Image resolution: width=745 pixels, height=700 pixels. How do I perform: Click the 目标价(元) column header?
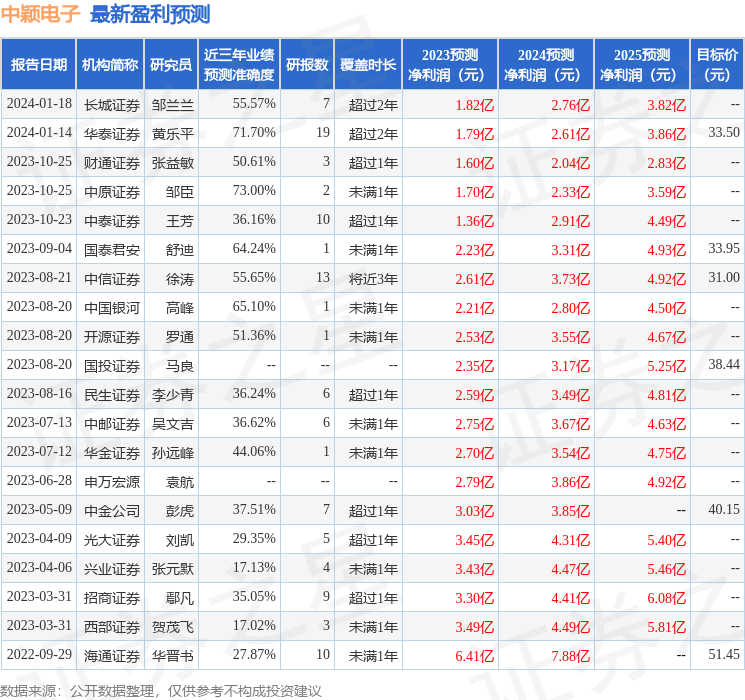tap(716, 64)
